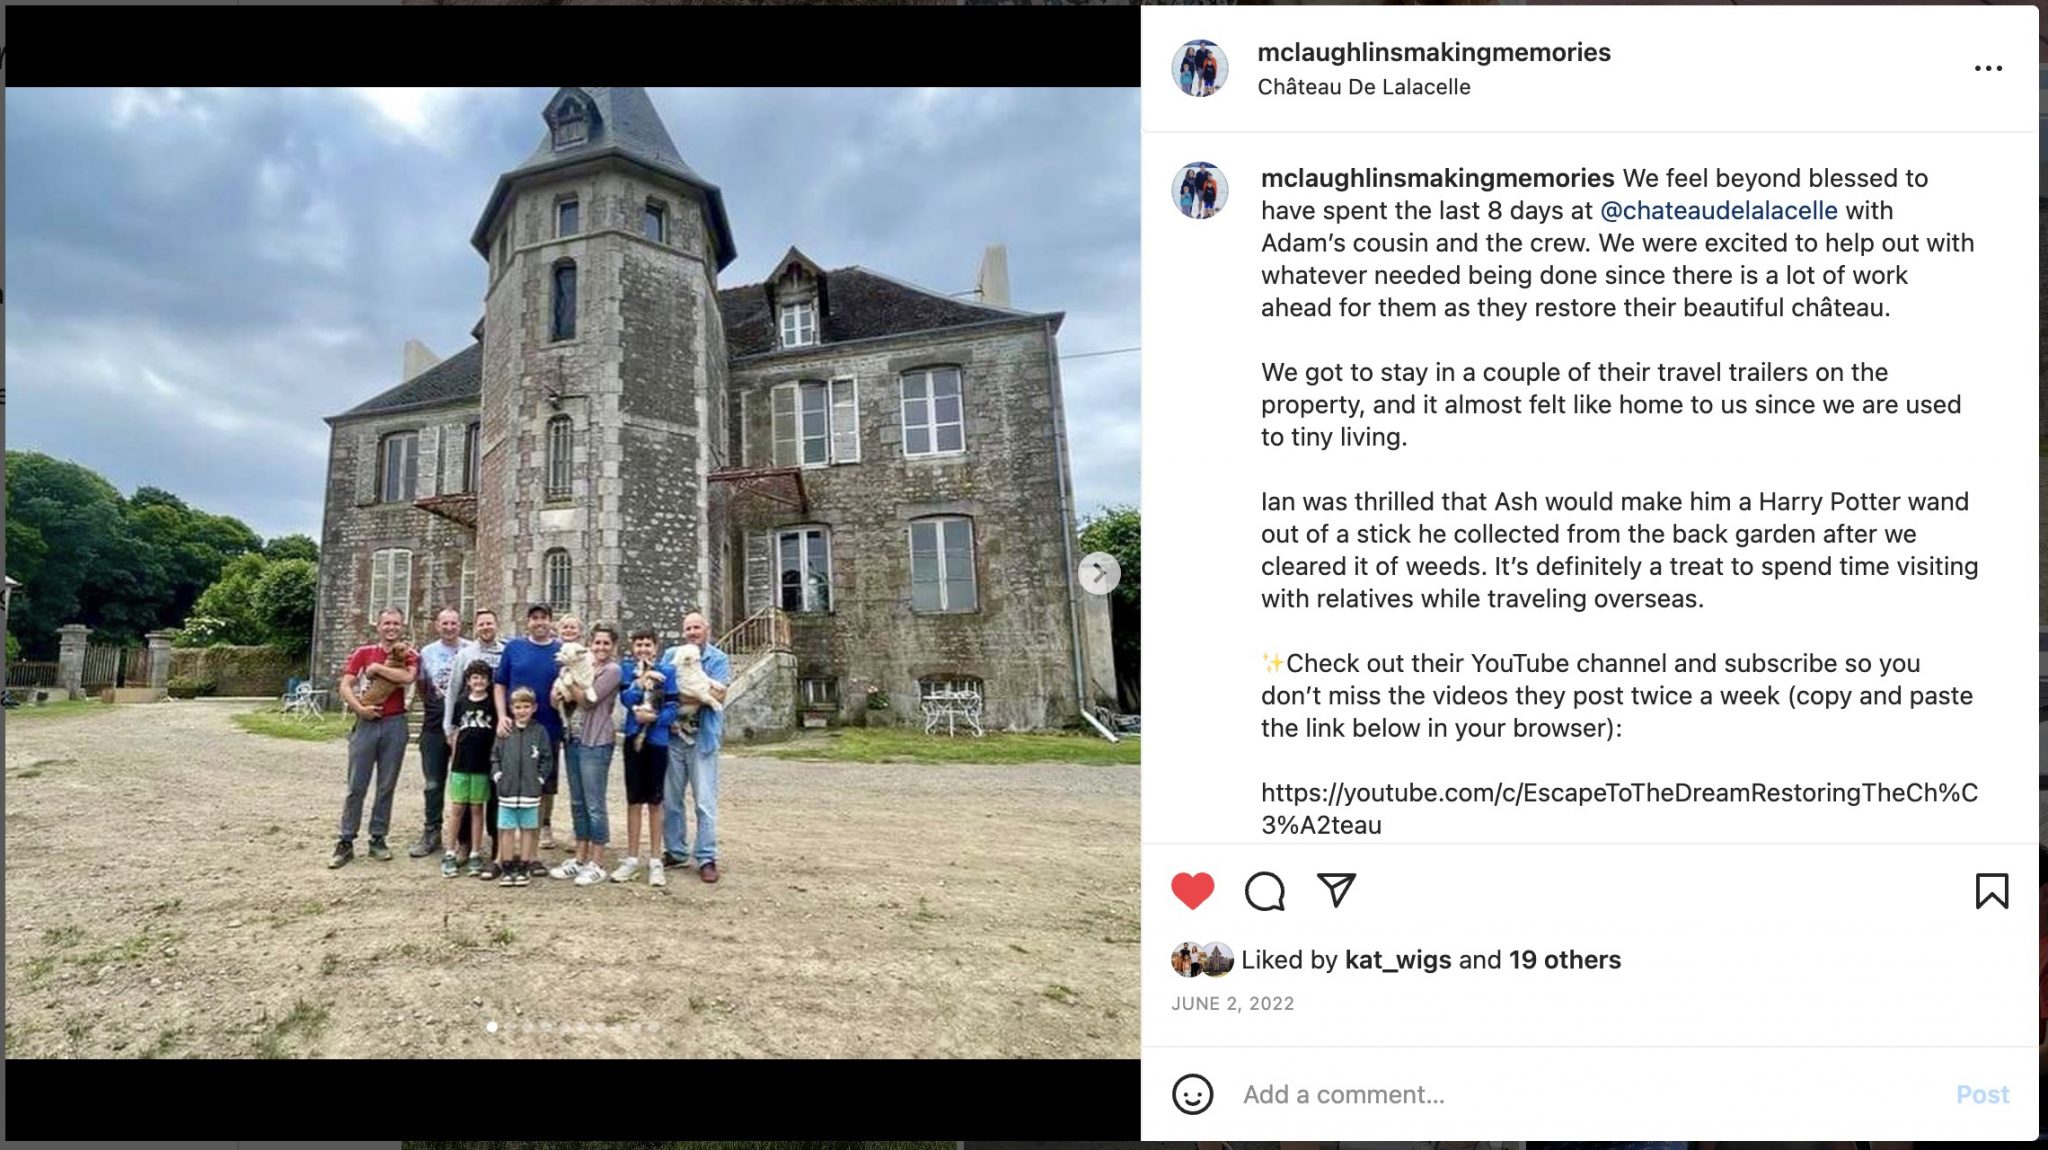The width and height of the screenshot is (2048, 1150).
Task: Open the Château De Lalacelle location link
Action: (1364, 87)
